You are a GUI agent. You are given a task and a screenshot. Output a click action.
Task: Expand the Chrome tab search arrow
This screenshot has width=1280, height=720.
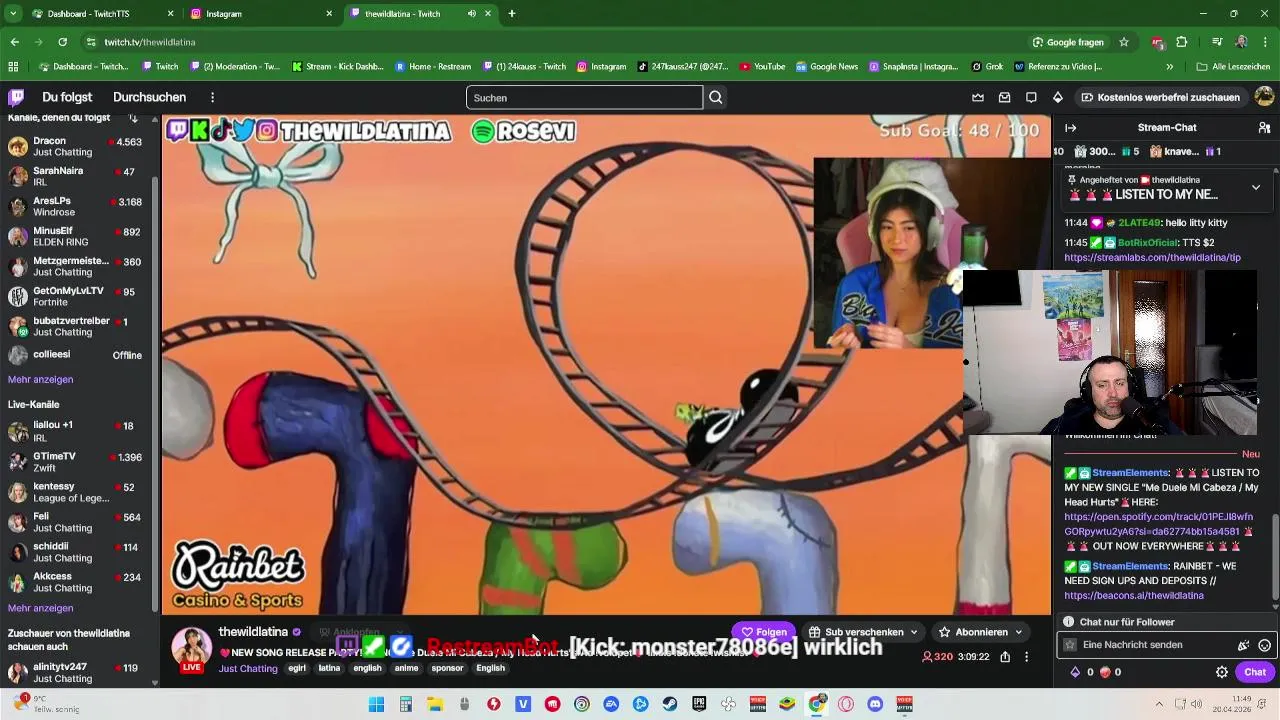click(13, 14)
